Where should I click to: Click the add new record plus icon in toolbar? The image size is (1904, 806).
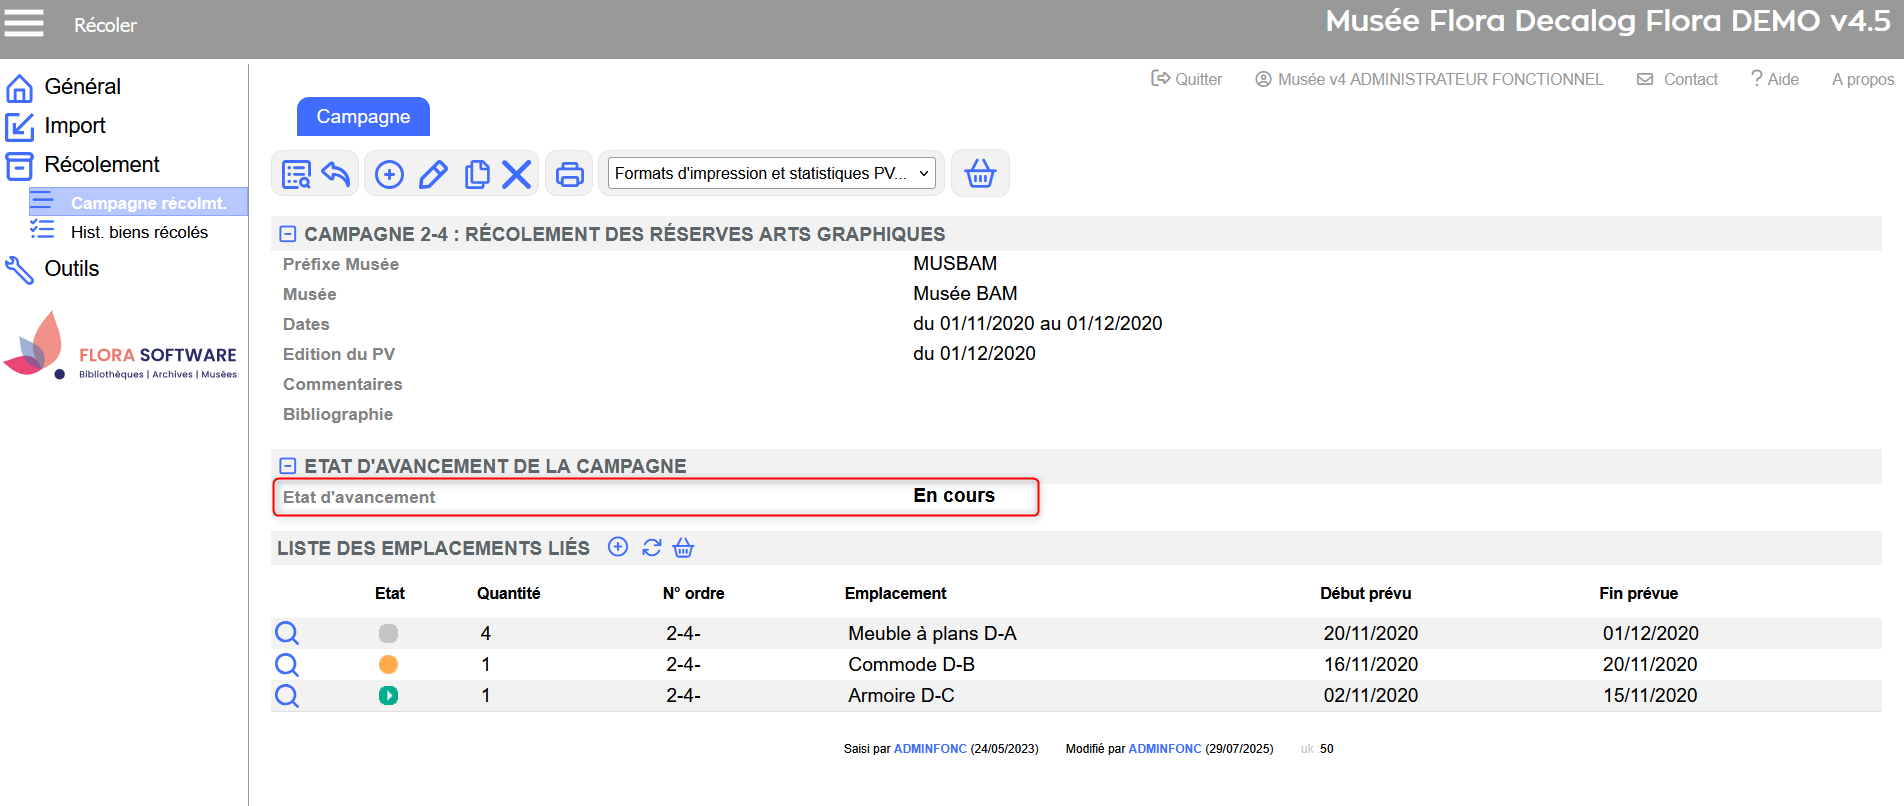(389, 174)
